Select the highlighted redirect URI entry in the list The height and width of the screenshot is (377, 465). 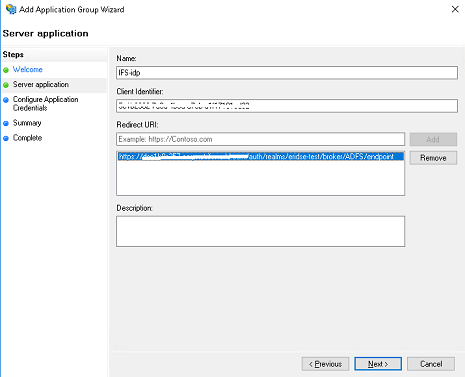[261, 156]
